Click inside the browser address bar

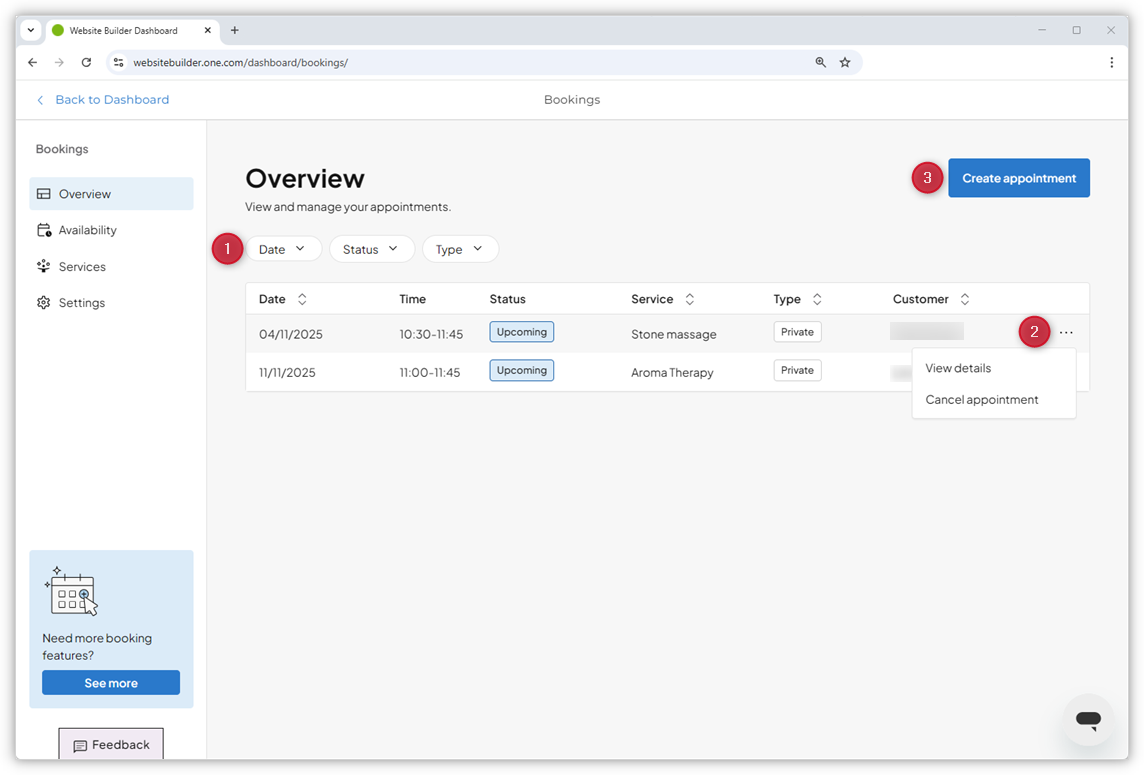point(400,62)
